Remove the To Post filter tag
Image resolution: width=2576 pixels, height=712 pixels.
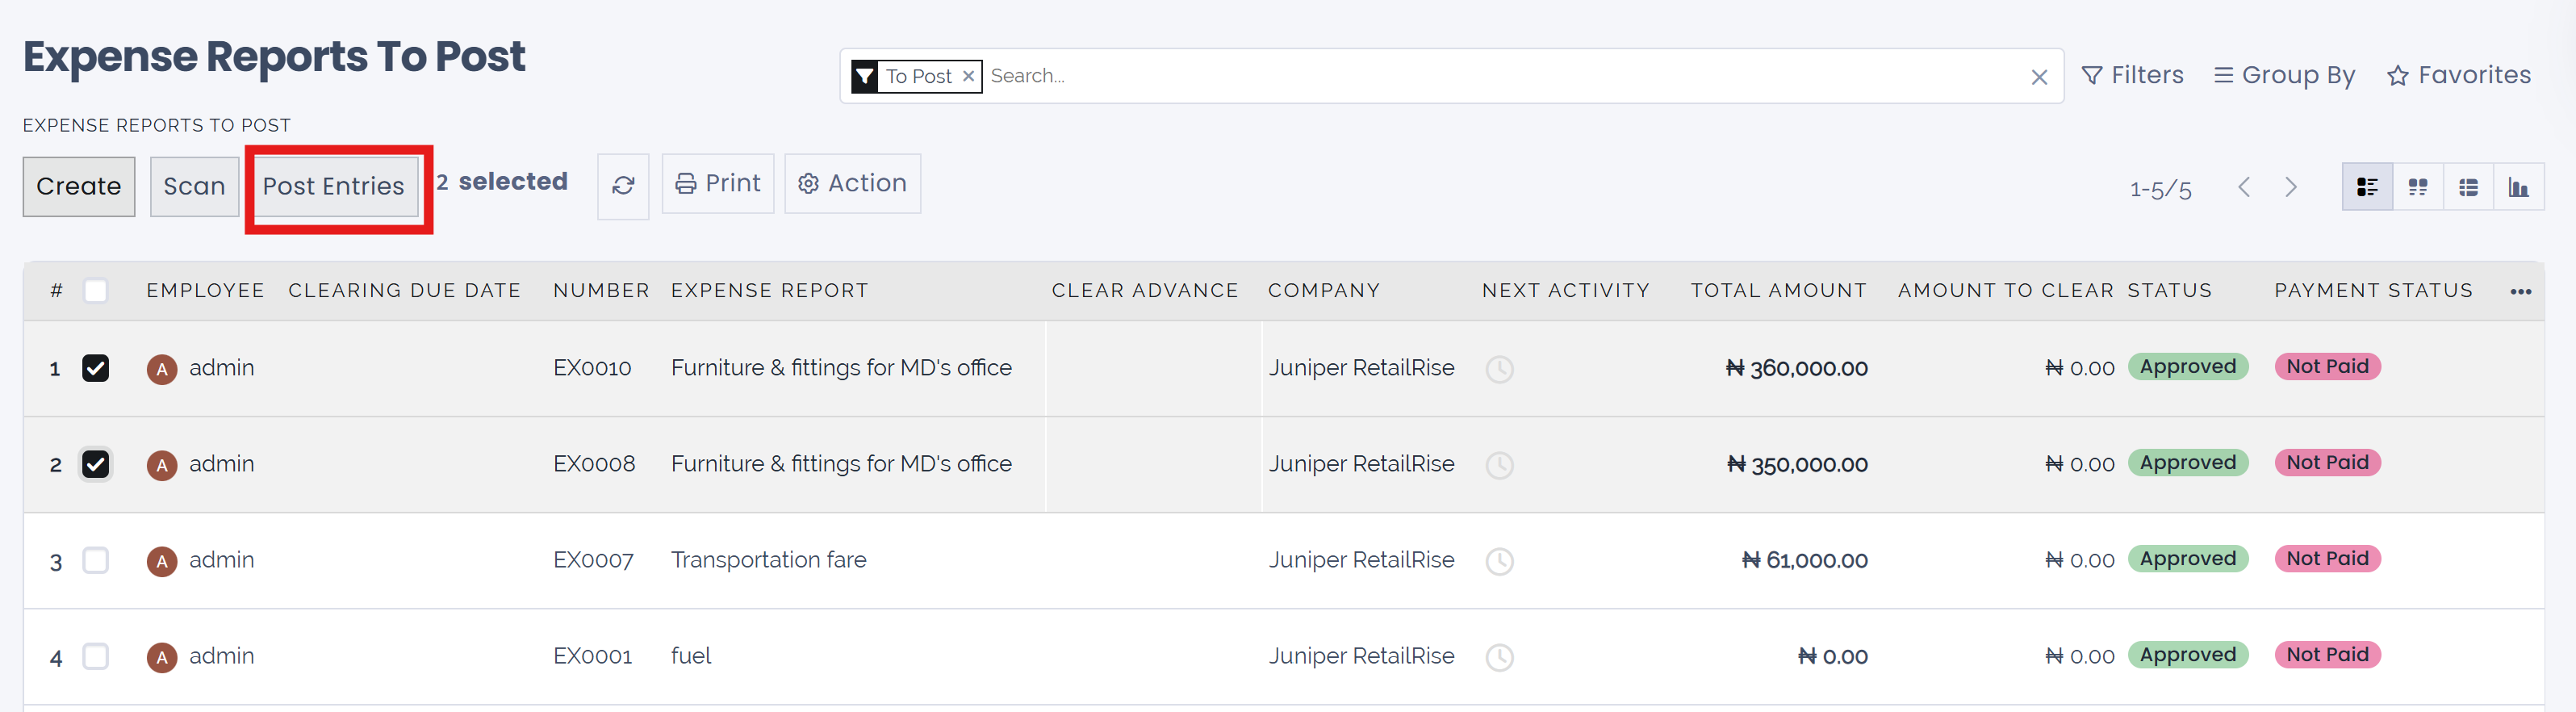point(968,76)
